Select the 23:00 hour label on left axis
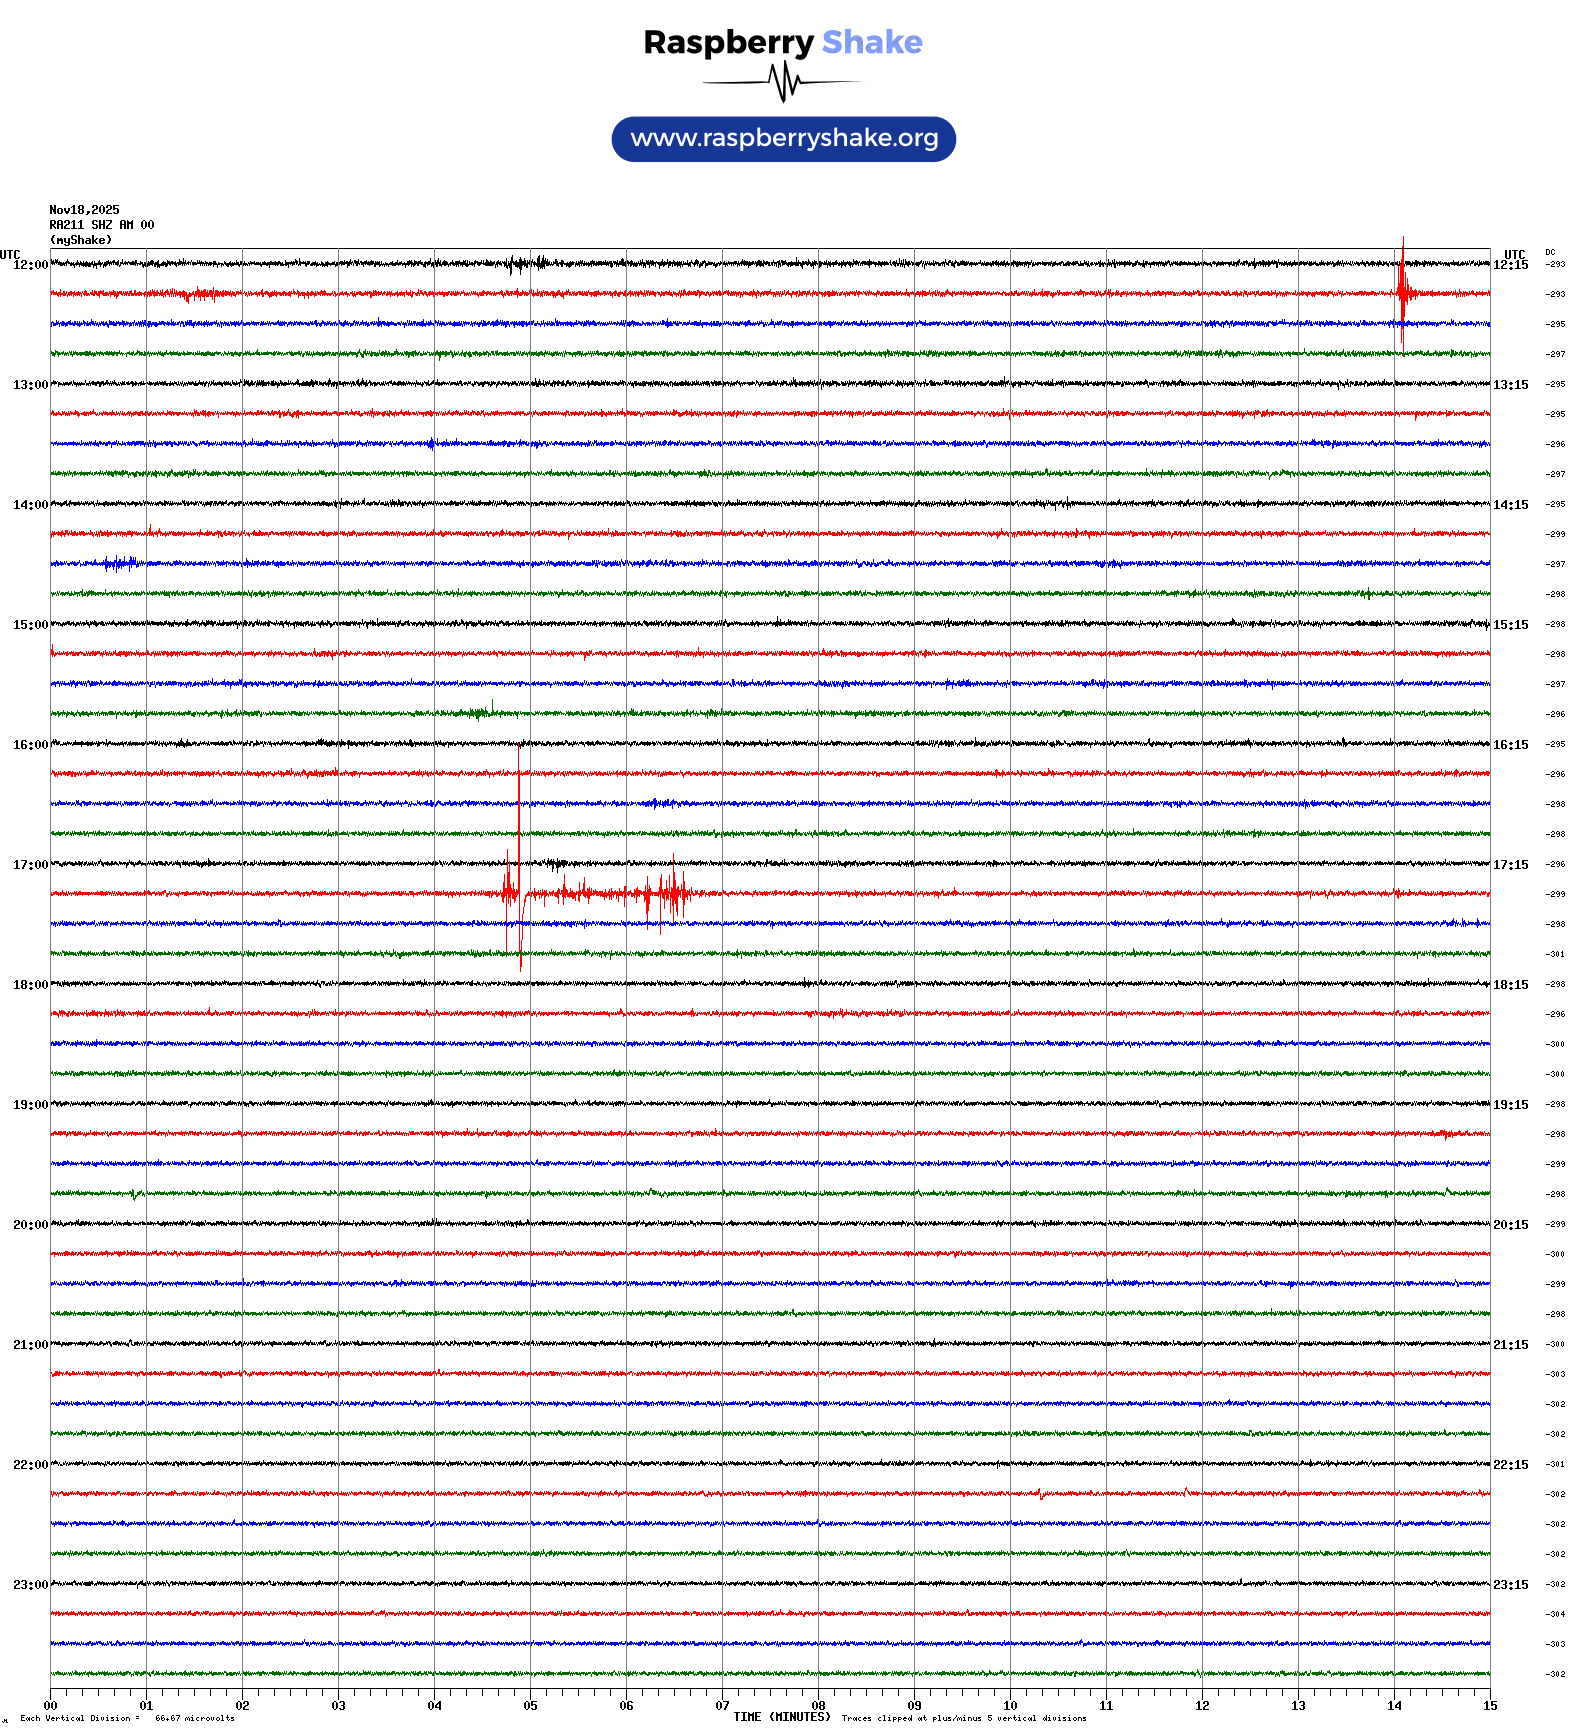The width and height of the screenshot is (1570, 1732). [x=30, y=1585]
